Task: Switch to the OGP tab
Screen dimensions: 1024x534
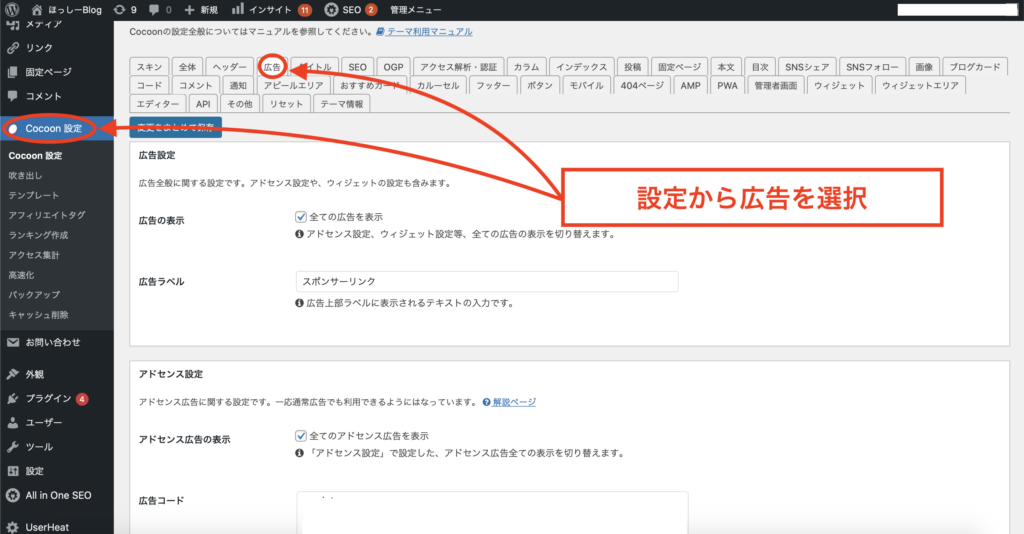Action: (x=393, y=67)
